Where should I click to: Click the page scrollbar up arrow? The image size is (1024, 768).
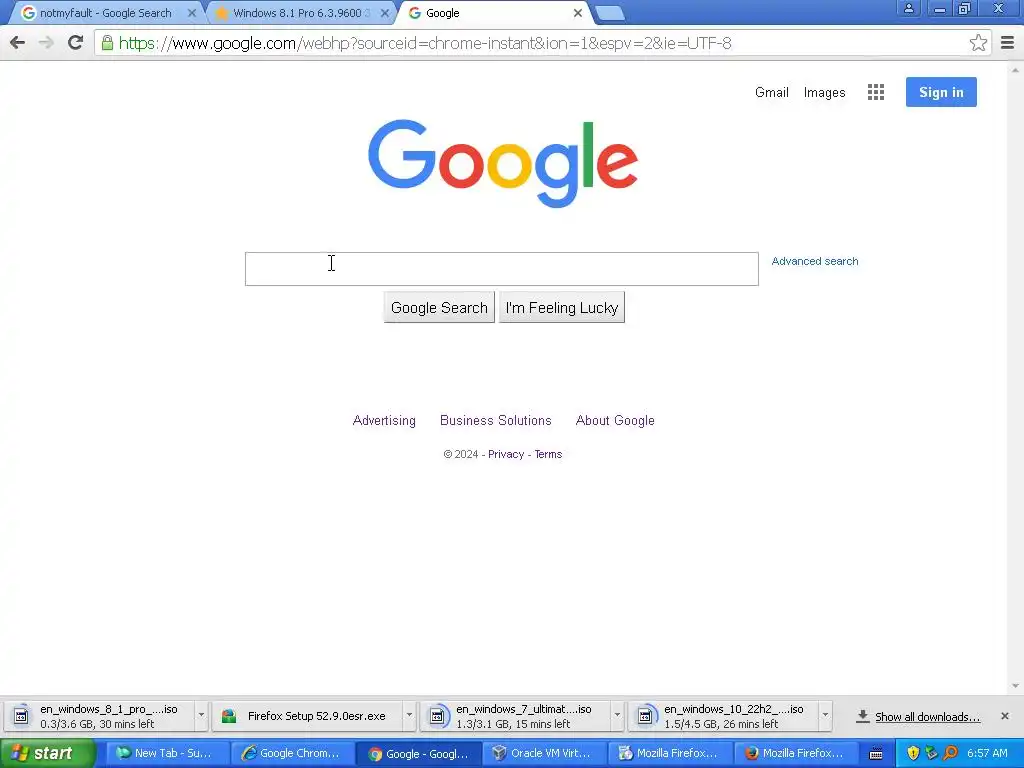pyautogui.click(x=1015, y=69)
